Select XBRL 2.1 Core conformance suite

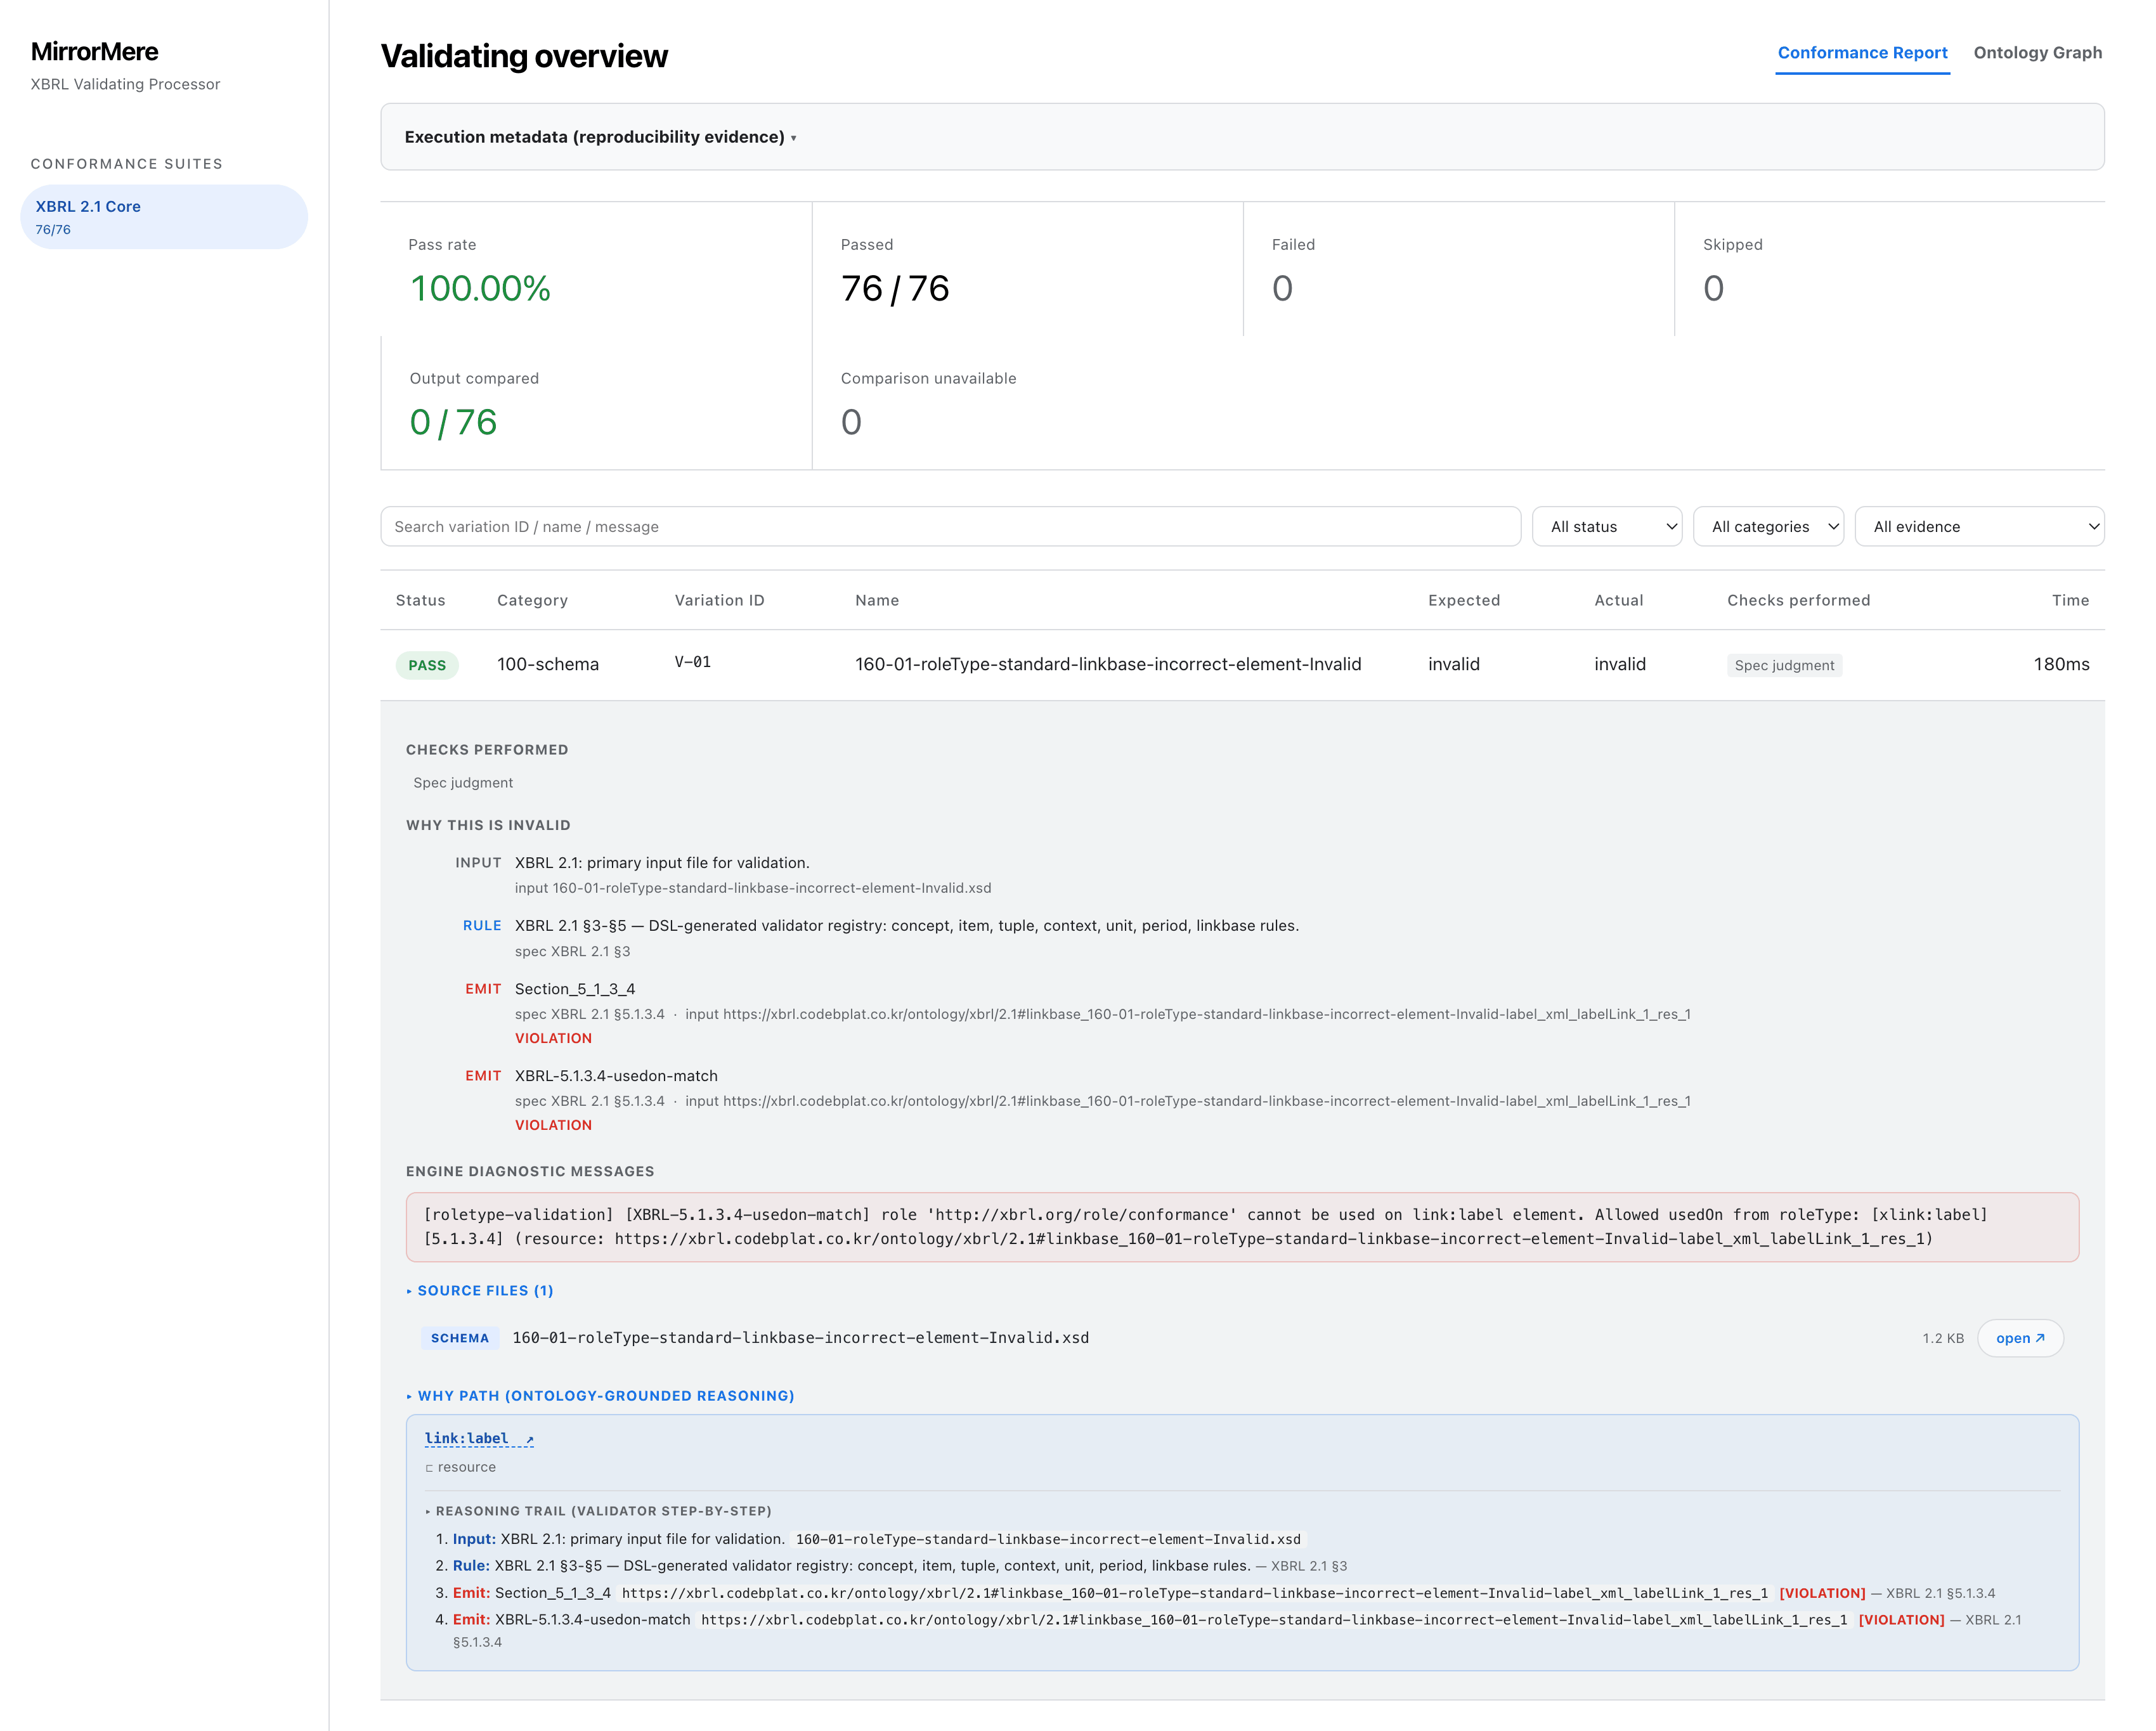click(164, 217)
